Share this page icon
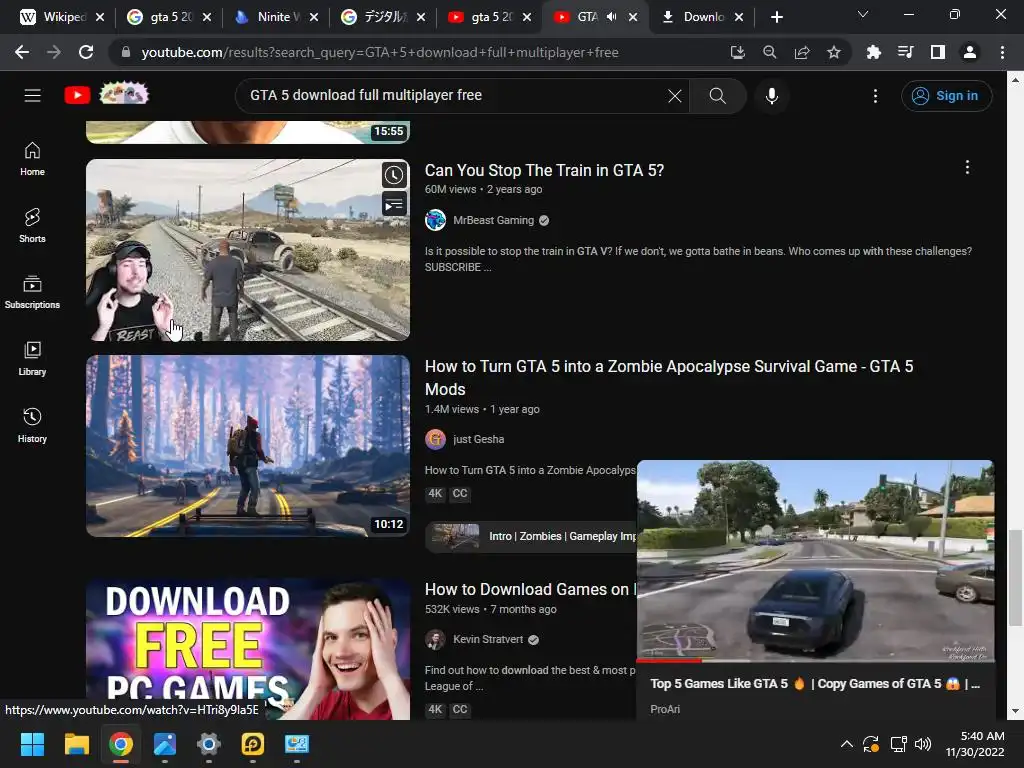The image size is (1024, 768). point(801,52)
